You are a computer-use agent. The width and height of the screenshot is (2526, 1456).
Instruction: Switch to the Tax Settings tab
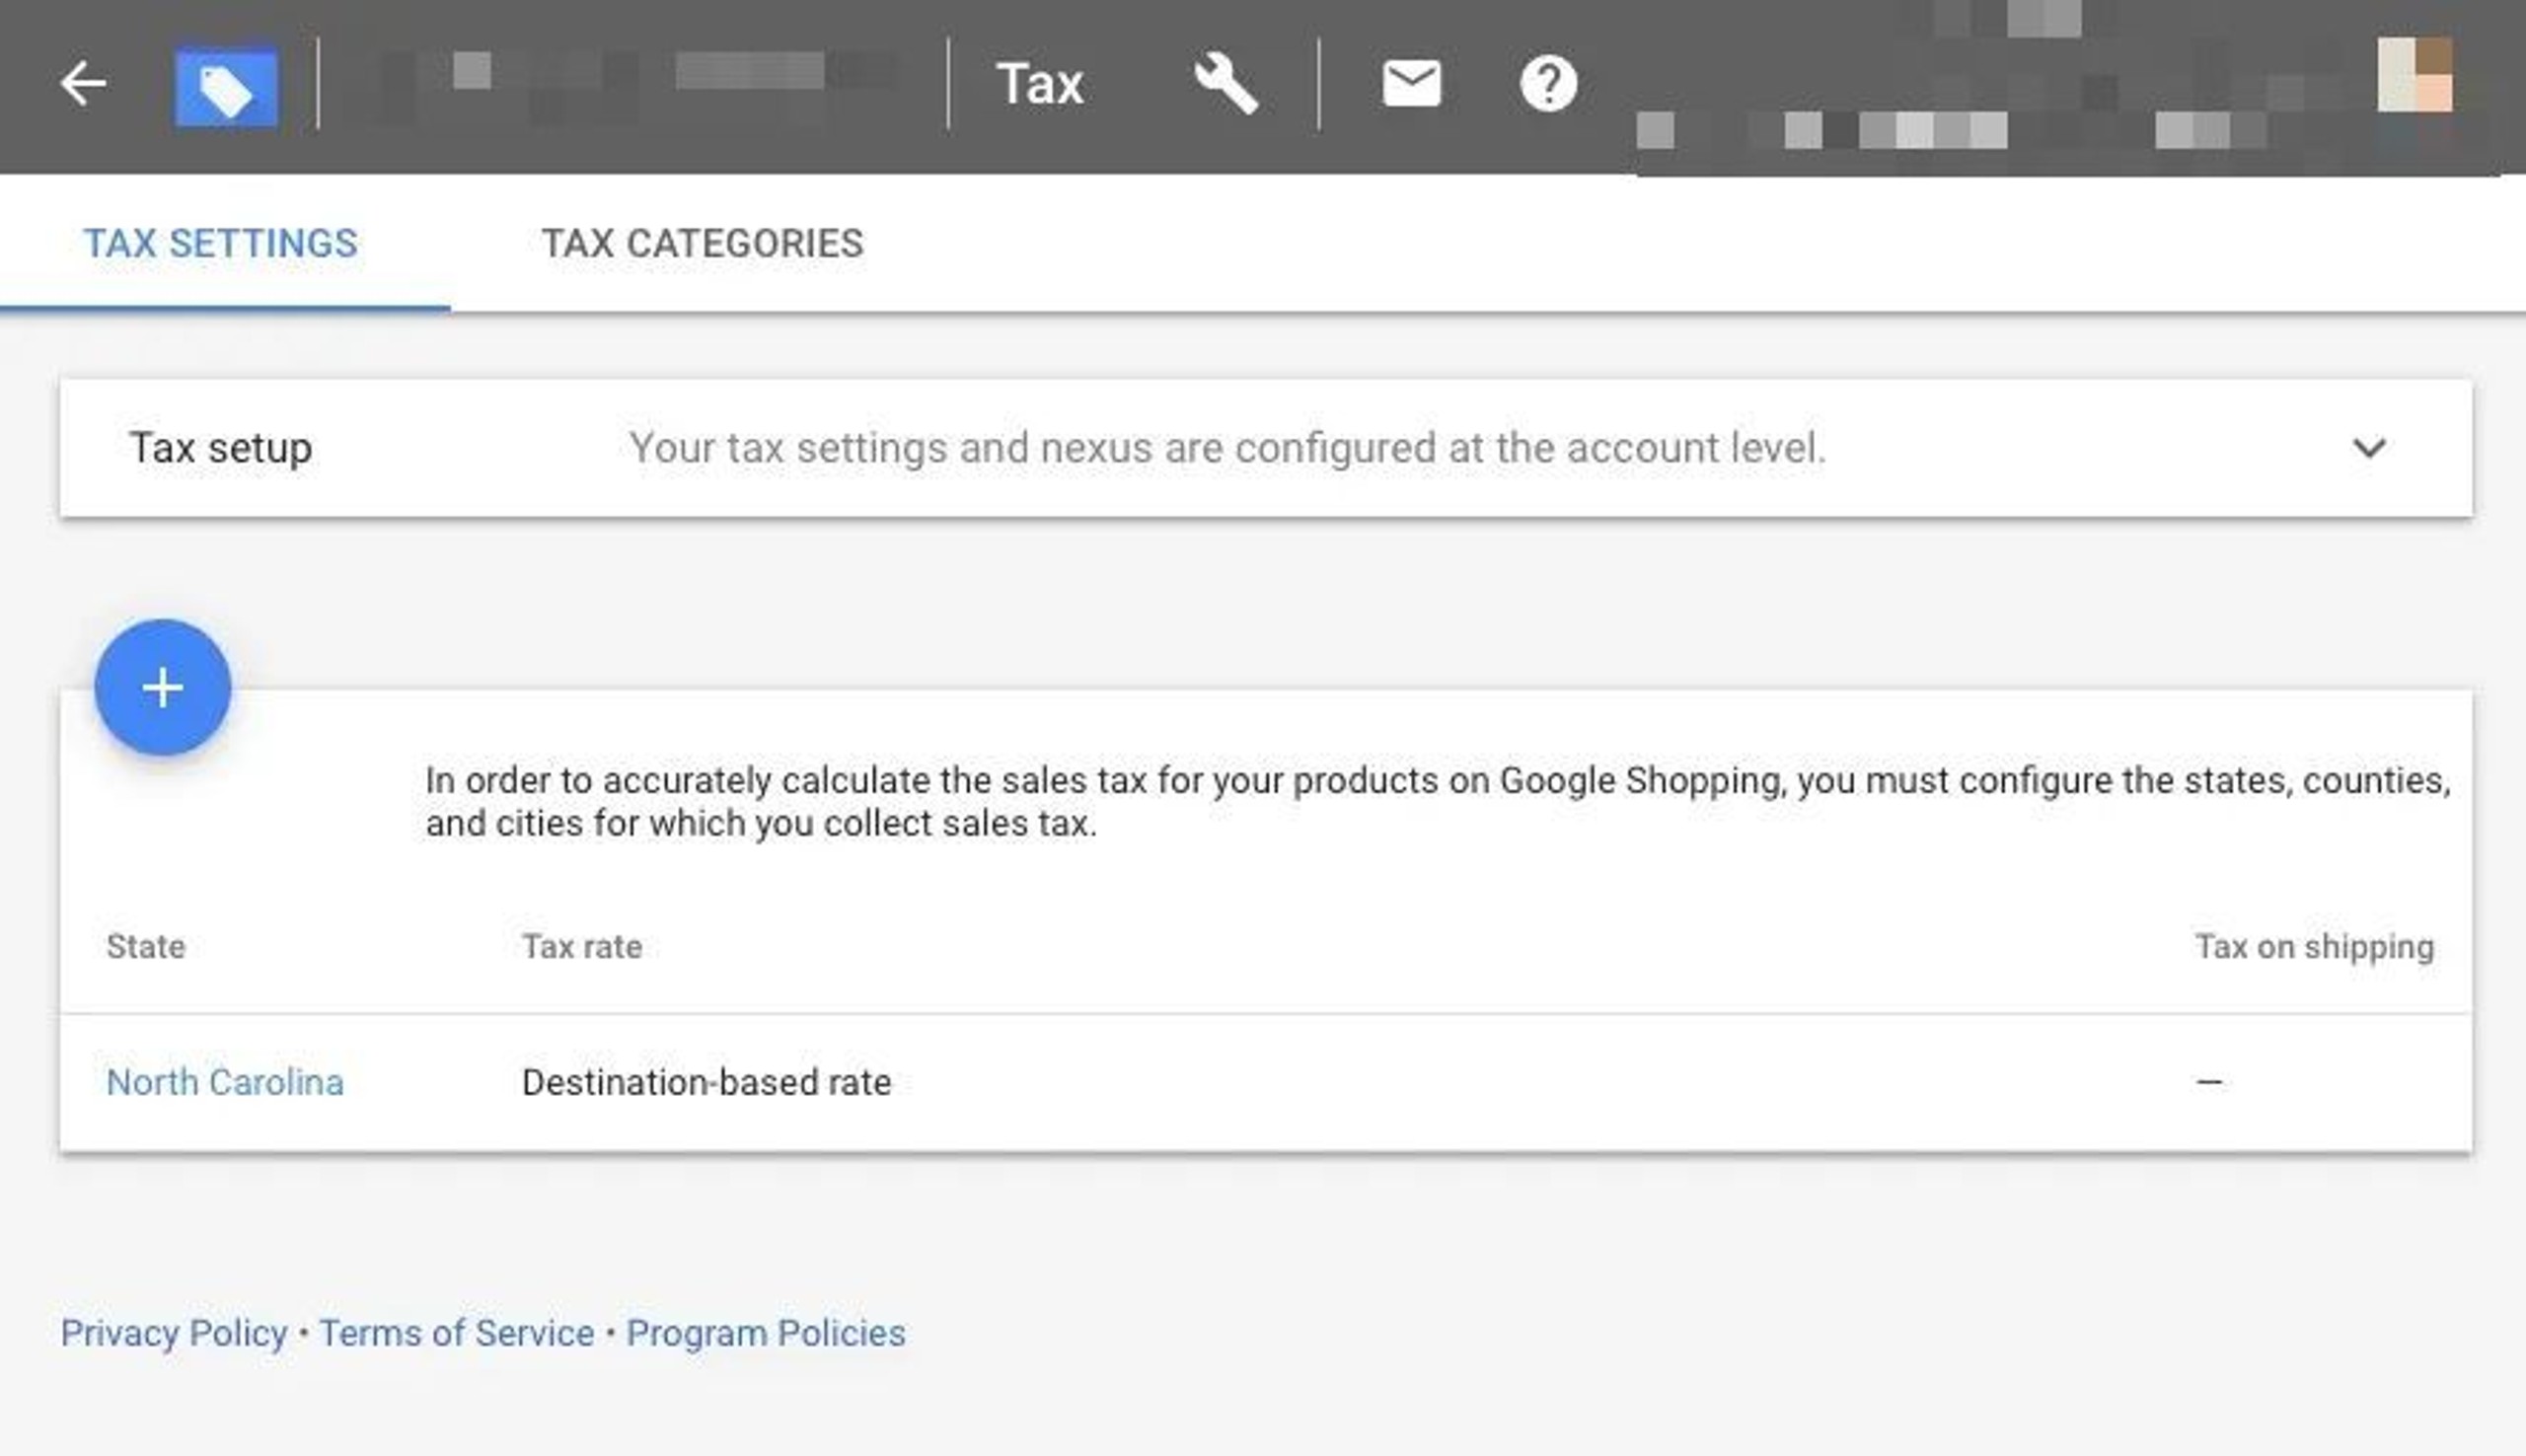click(x=220, y=244)
